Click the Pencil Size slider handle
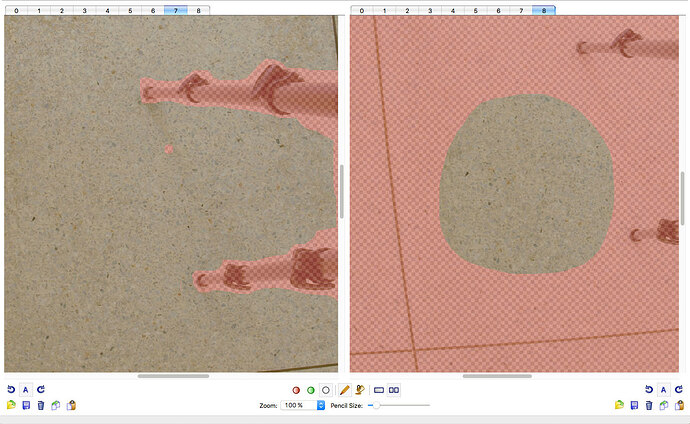Image resolution: width=690 pixels, height=424 pixels. [376, 405]
